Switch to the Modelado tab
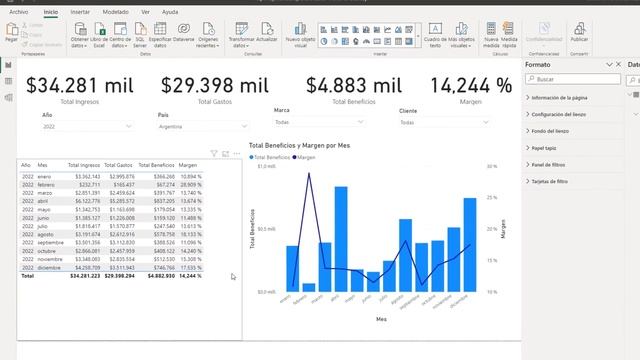Screen dimensions: 640x360 (x=116, y=12)
